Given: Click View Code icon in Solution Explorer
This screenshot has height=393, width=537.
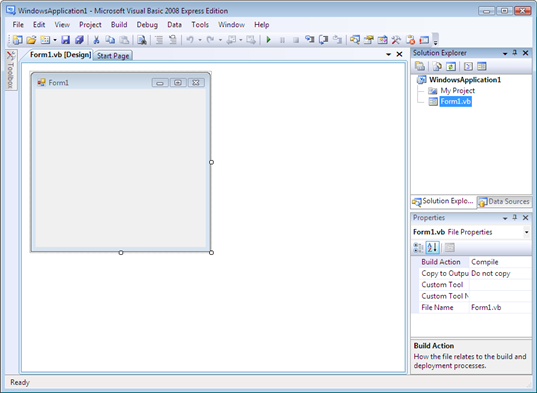Looking at the screenshot, I should click(468, 66).
